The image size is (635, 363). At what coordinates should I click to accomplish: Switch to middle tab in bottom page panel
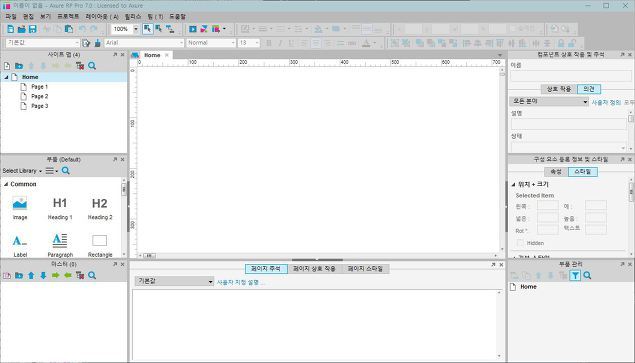314,269
